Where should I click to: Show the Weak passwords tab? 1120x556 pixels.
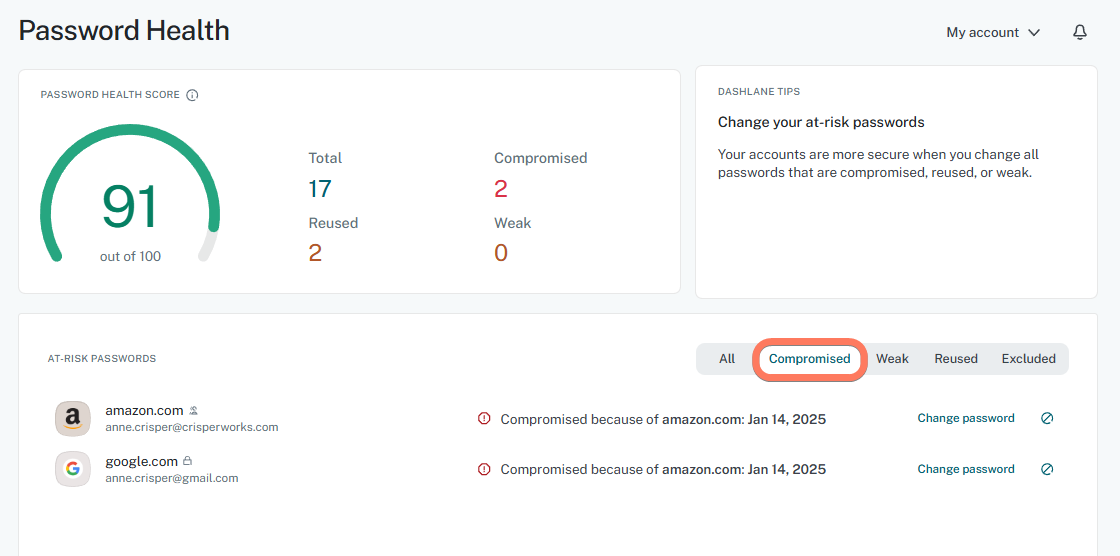coord(892,359)
